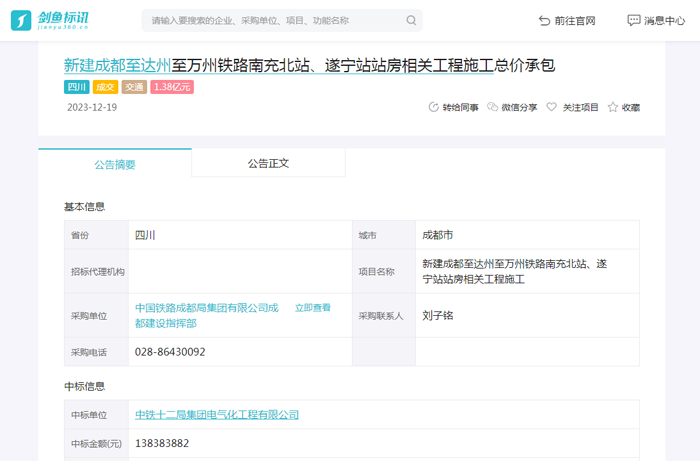Click the yellow 成交 tag
This screenshot has height=461, width=700.
click(106, 87)
